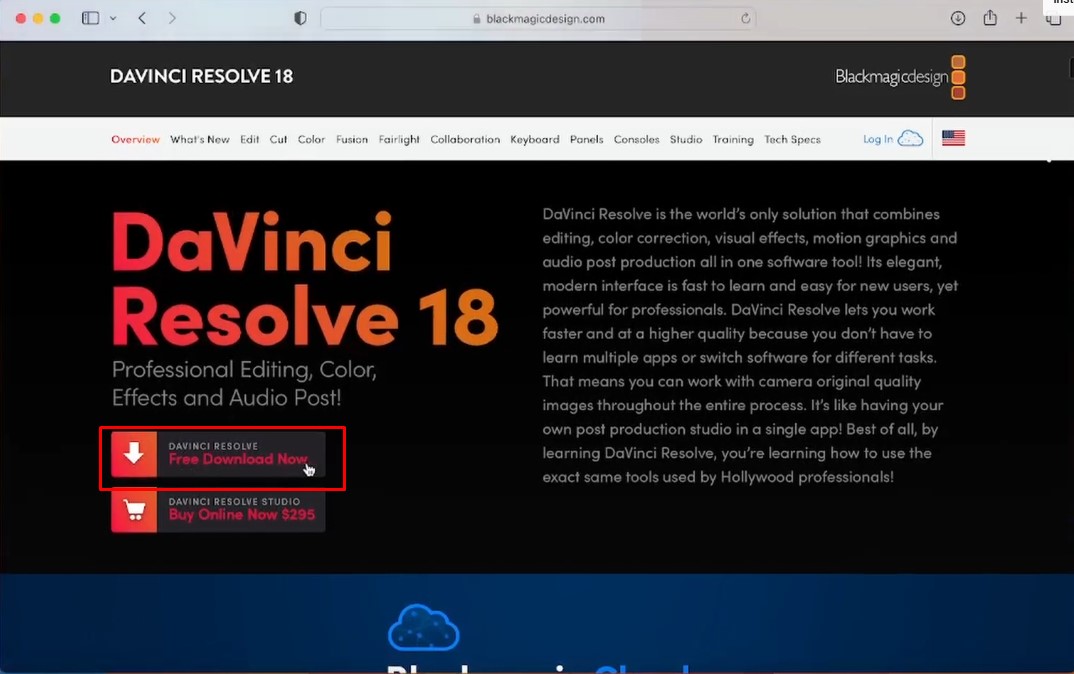Screen dimensions: 1074x674
Task: Select the Overview tab
Action: 136,139
